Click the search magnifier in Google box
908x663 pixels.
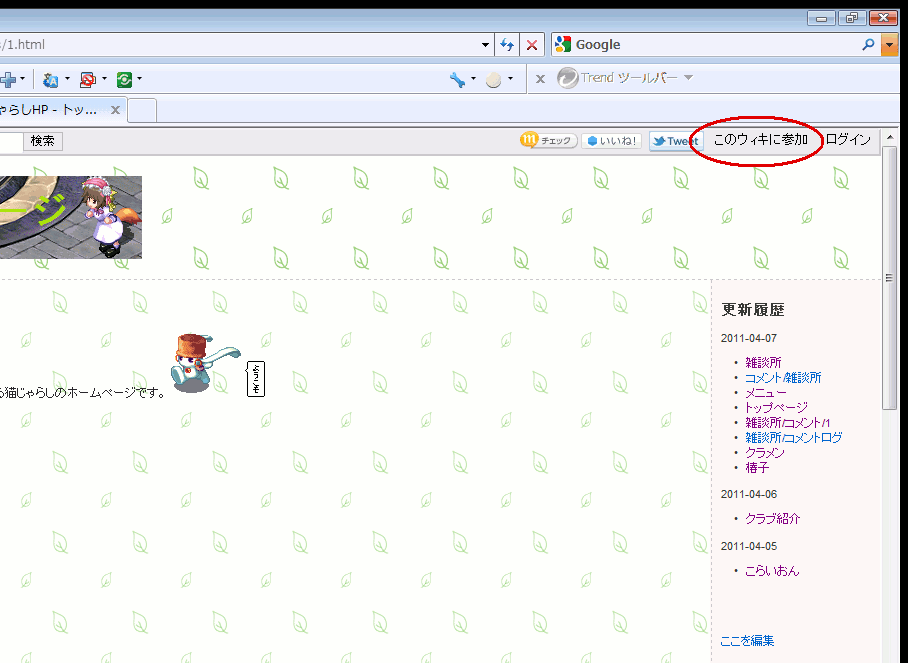[868, 45]
